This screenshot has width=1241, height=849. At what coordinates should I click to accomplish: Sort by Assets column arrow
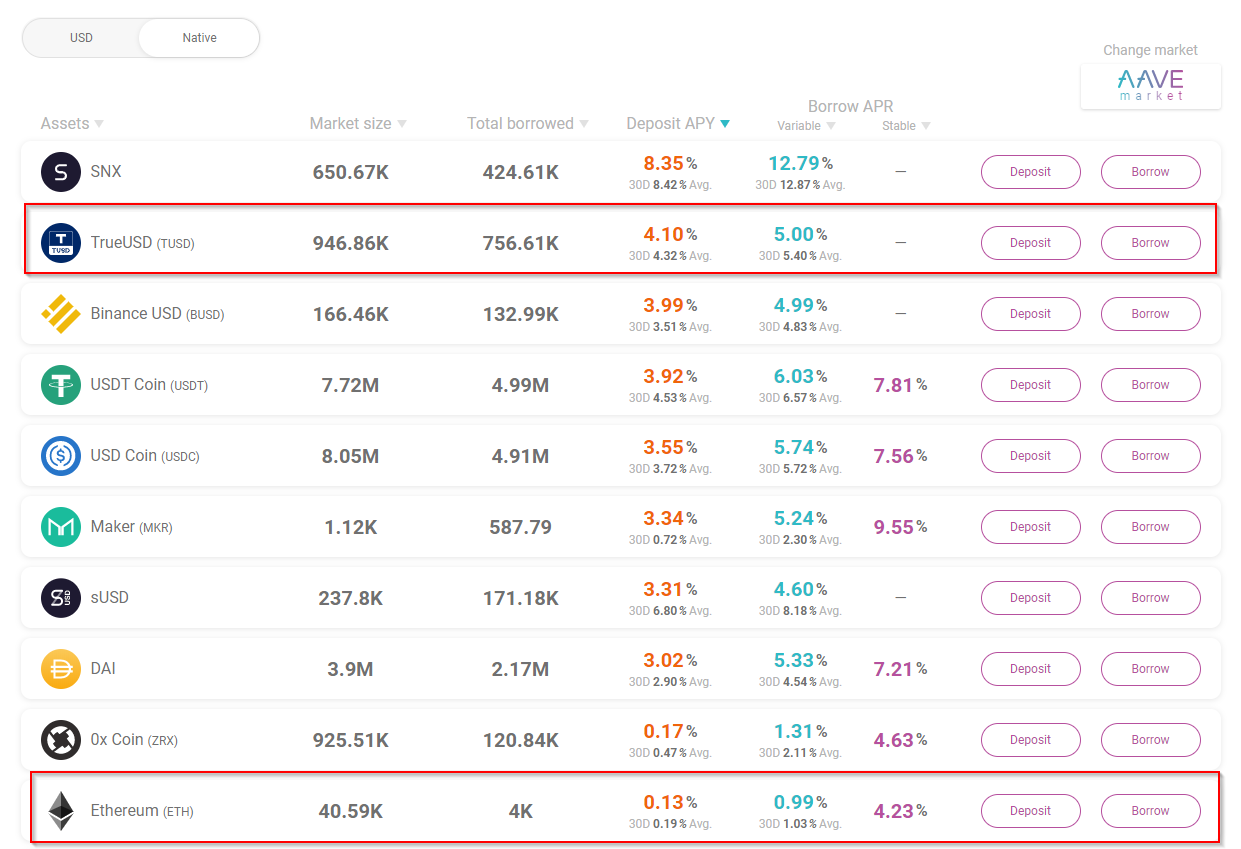coord(99,124)
